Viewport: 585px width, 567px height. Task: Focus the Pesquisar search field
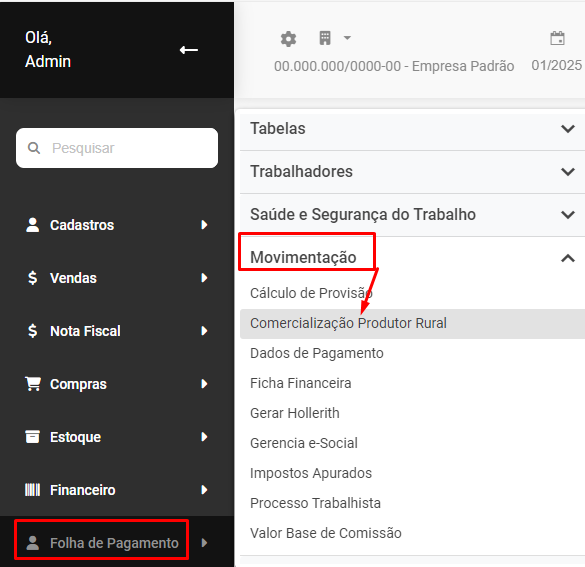(x=117, y=148)
